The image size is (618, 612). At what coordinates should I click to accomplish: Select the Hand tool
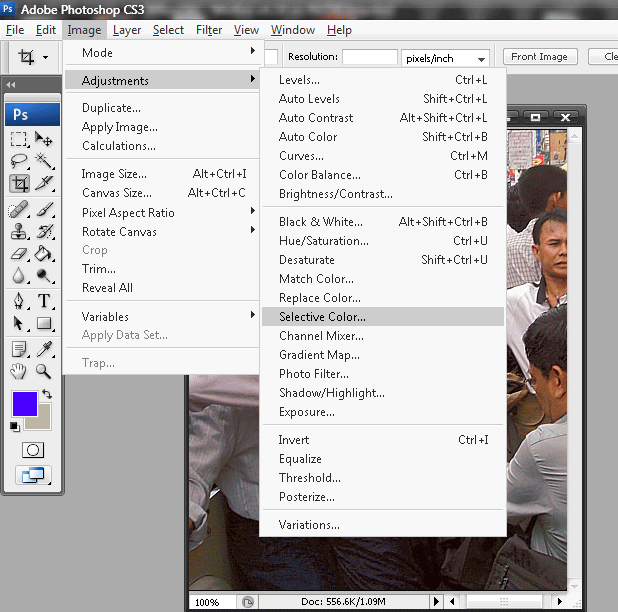click(19, 371)
